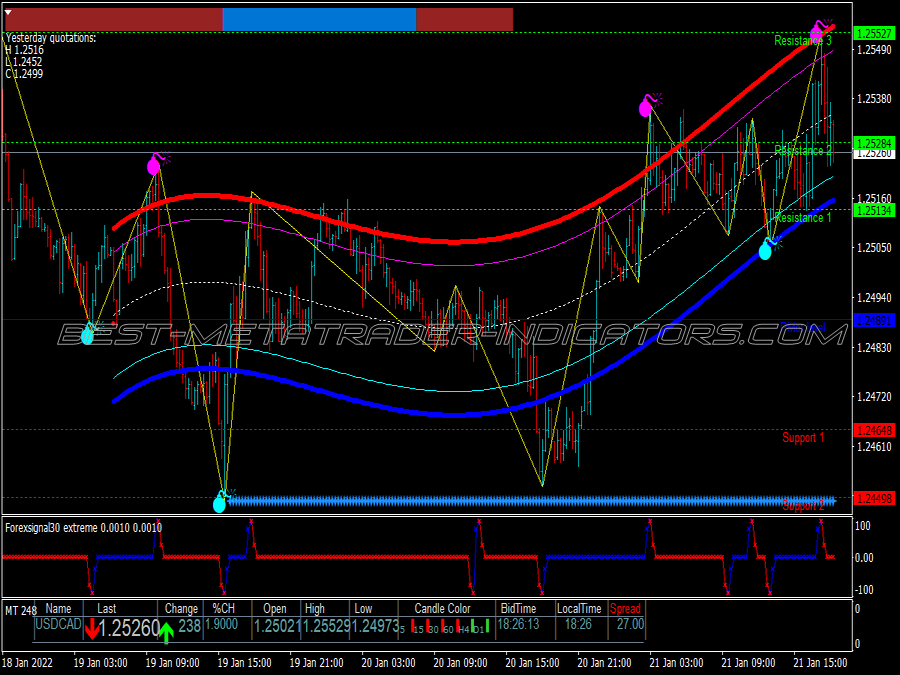Click yesterday's high value H 1.2516
The width and height of the screenshot is (900, 675).
(24, 50)
